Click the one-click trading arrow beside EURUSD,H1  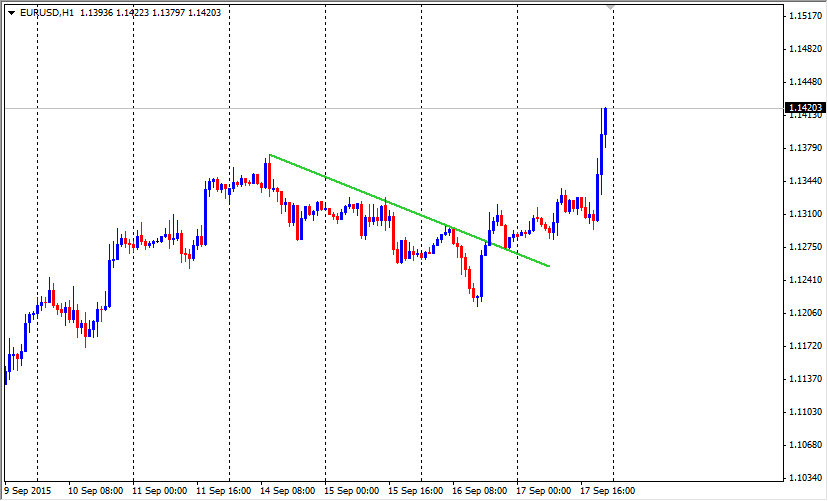[x=11, y=13]
